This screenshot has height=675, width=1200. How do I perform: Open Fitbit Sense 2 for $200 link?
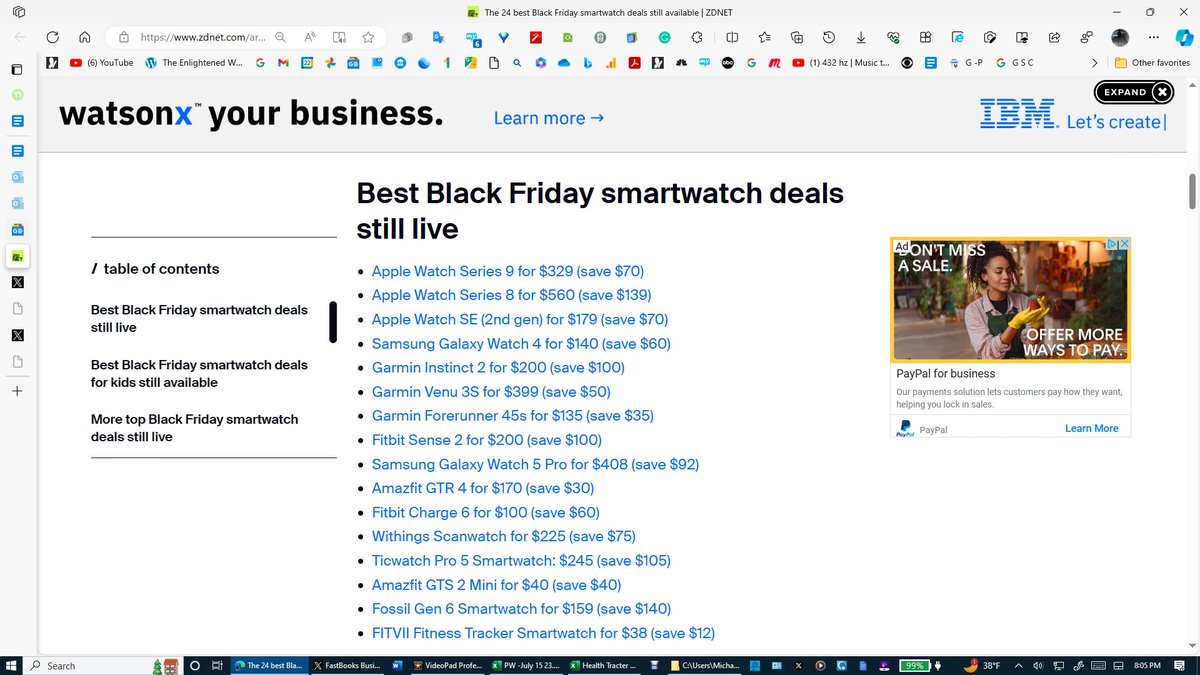point(487,440)
